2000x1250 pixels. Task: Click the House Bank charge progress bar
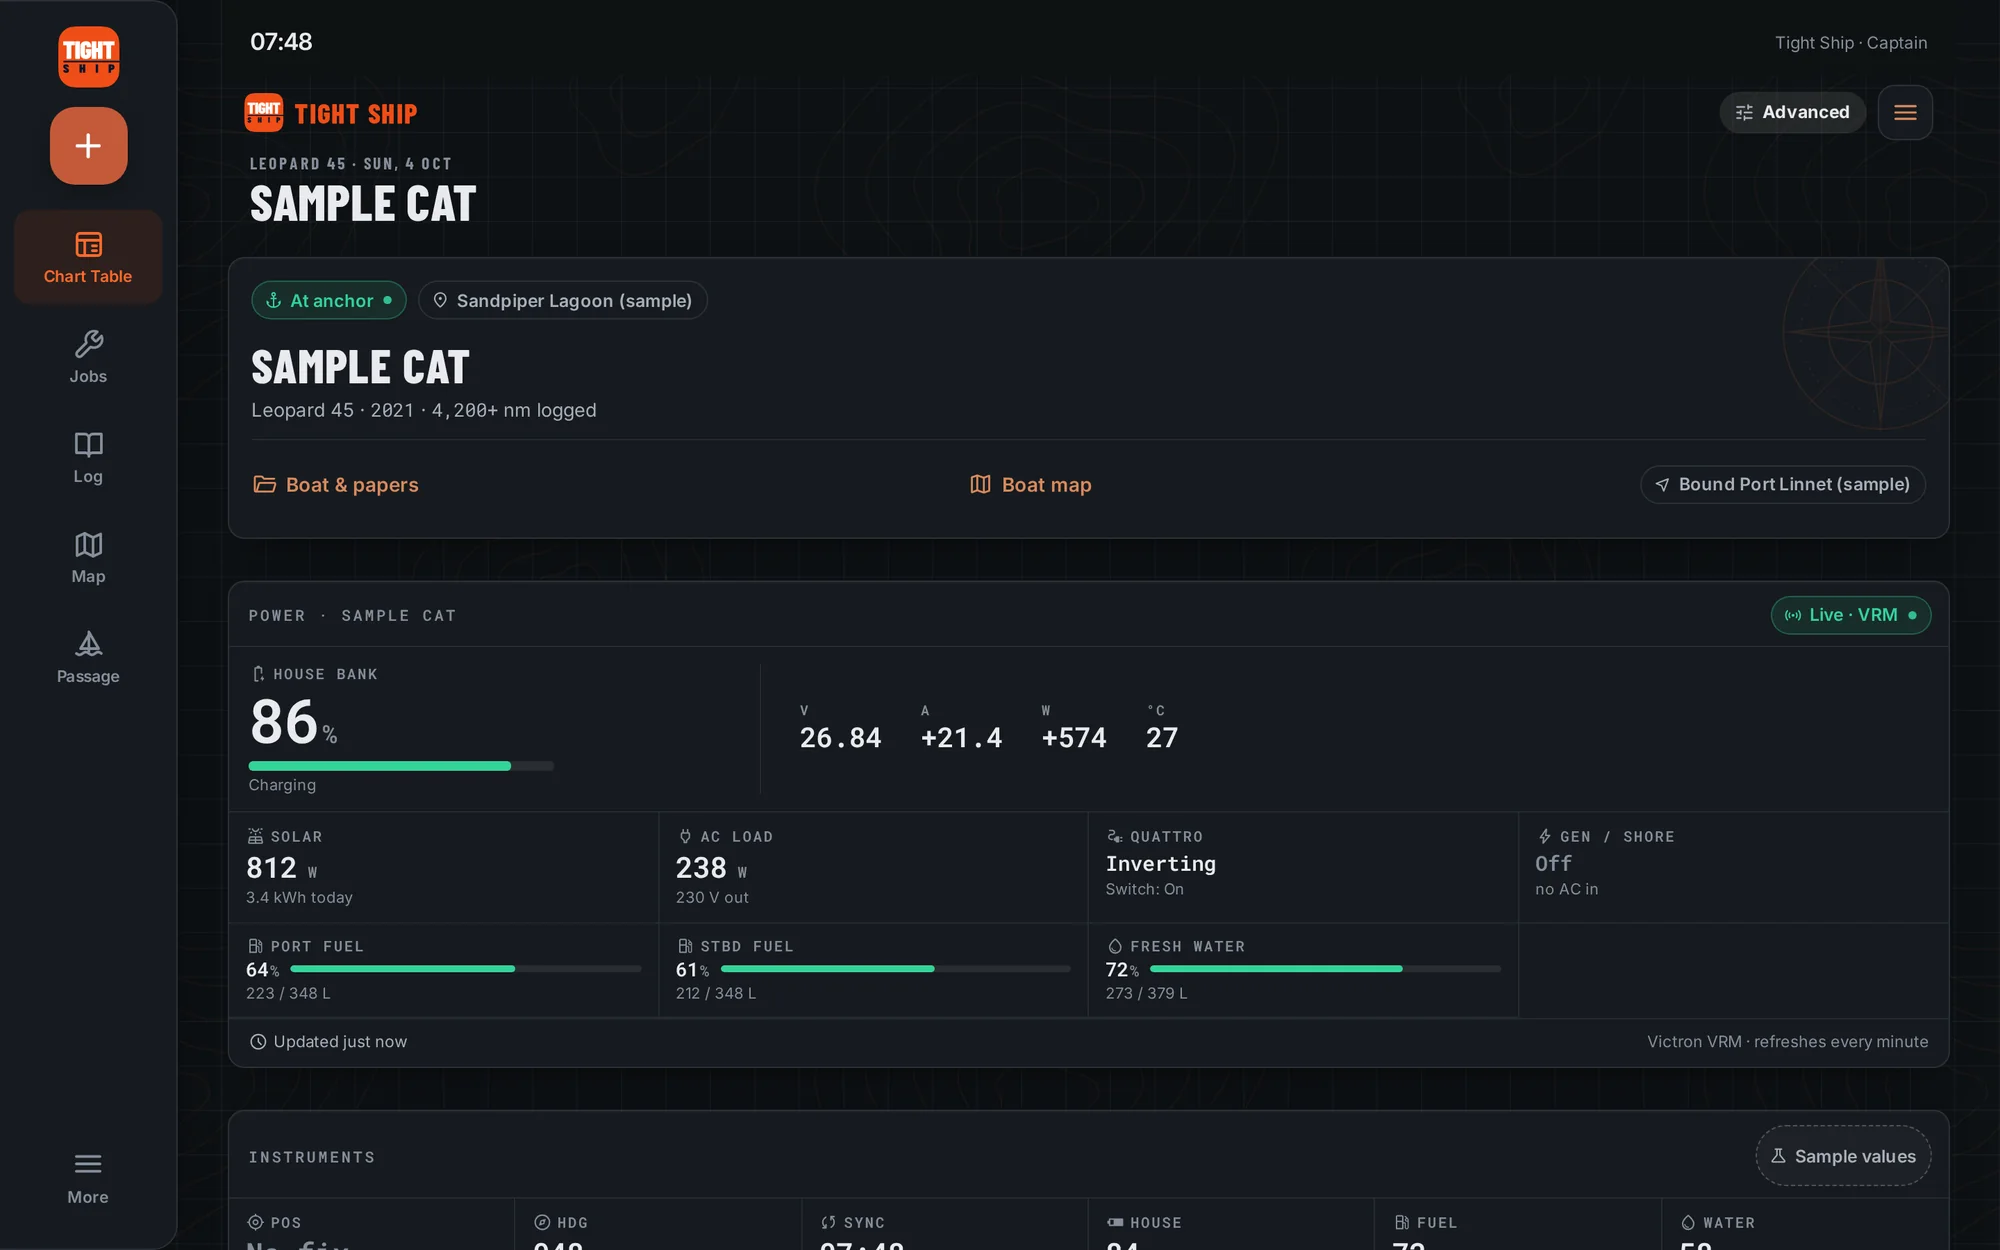click(400, 766)
